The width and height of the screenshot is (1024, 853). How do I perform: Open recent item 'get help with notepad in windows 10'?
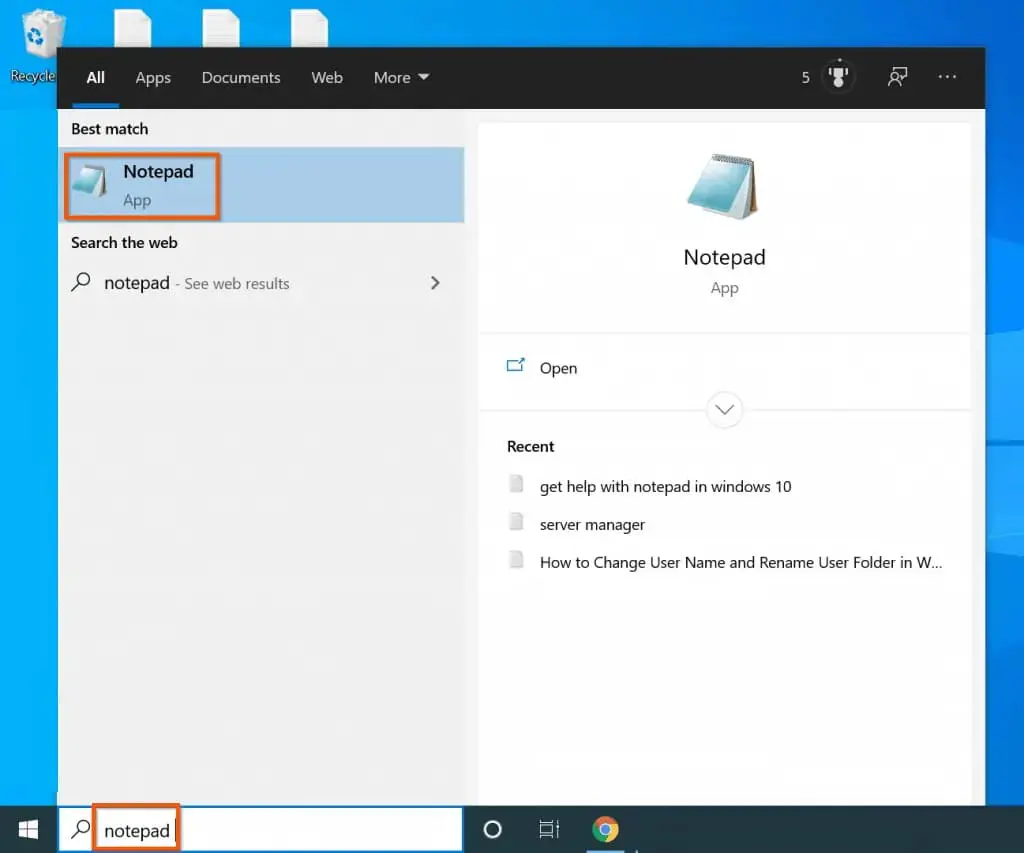tap(665, 487)
